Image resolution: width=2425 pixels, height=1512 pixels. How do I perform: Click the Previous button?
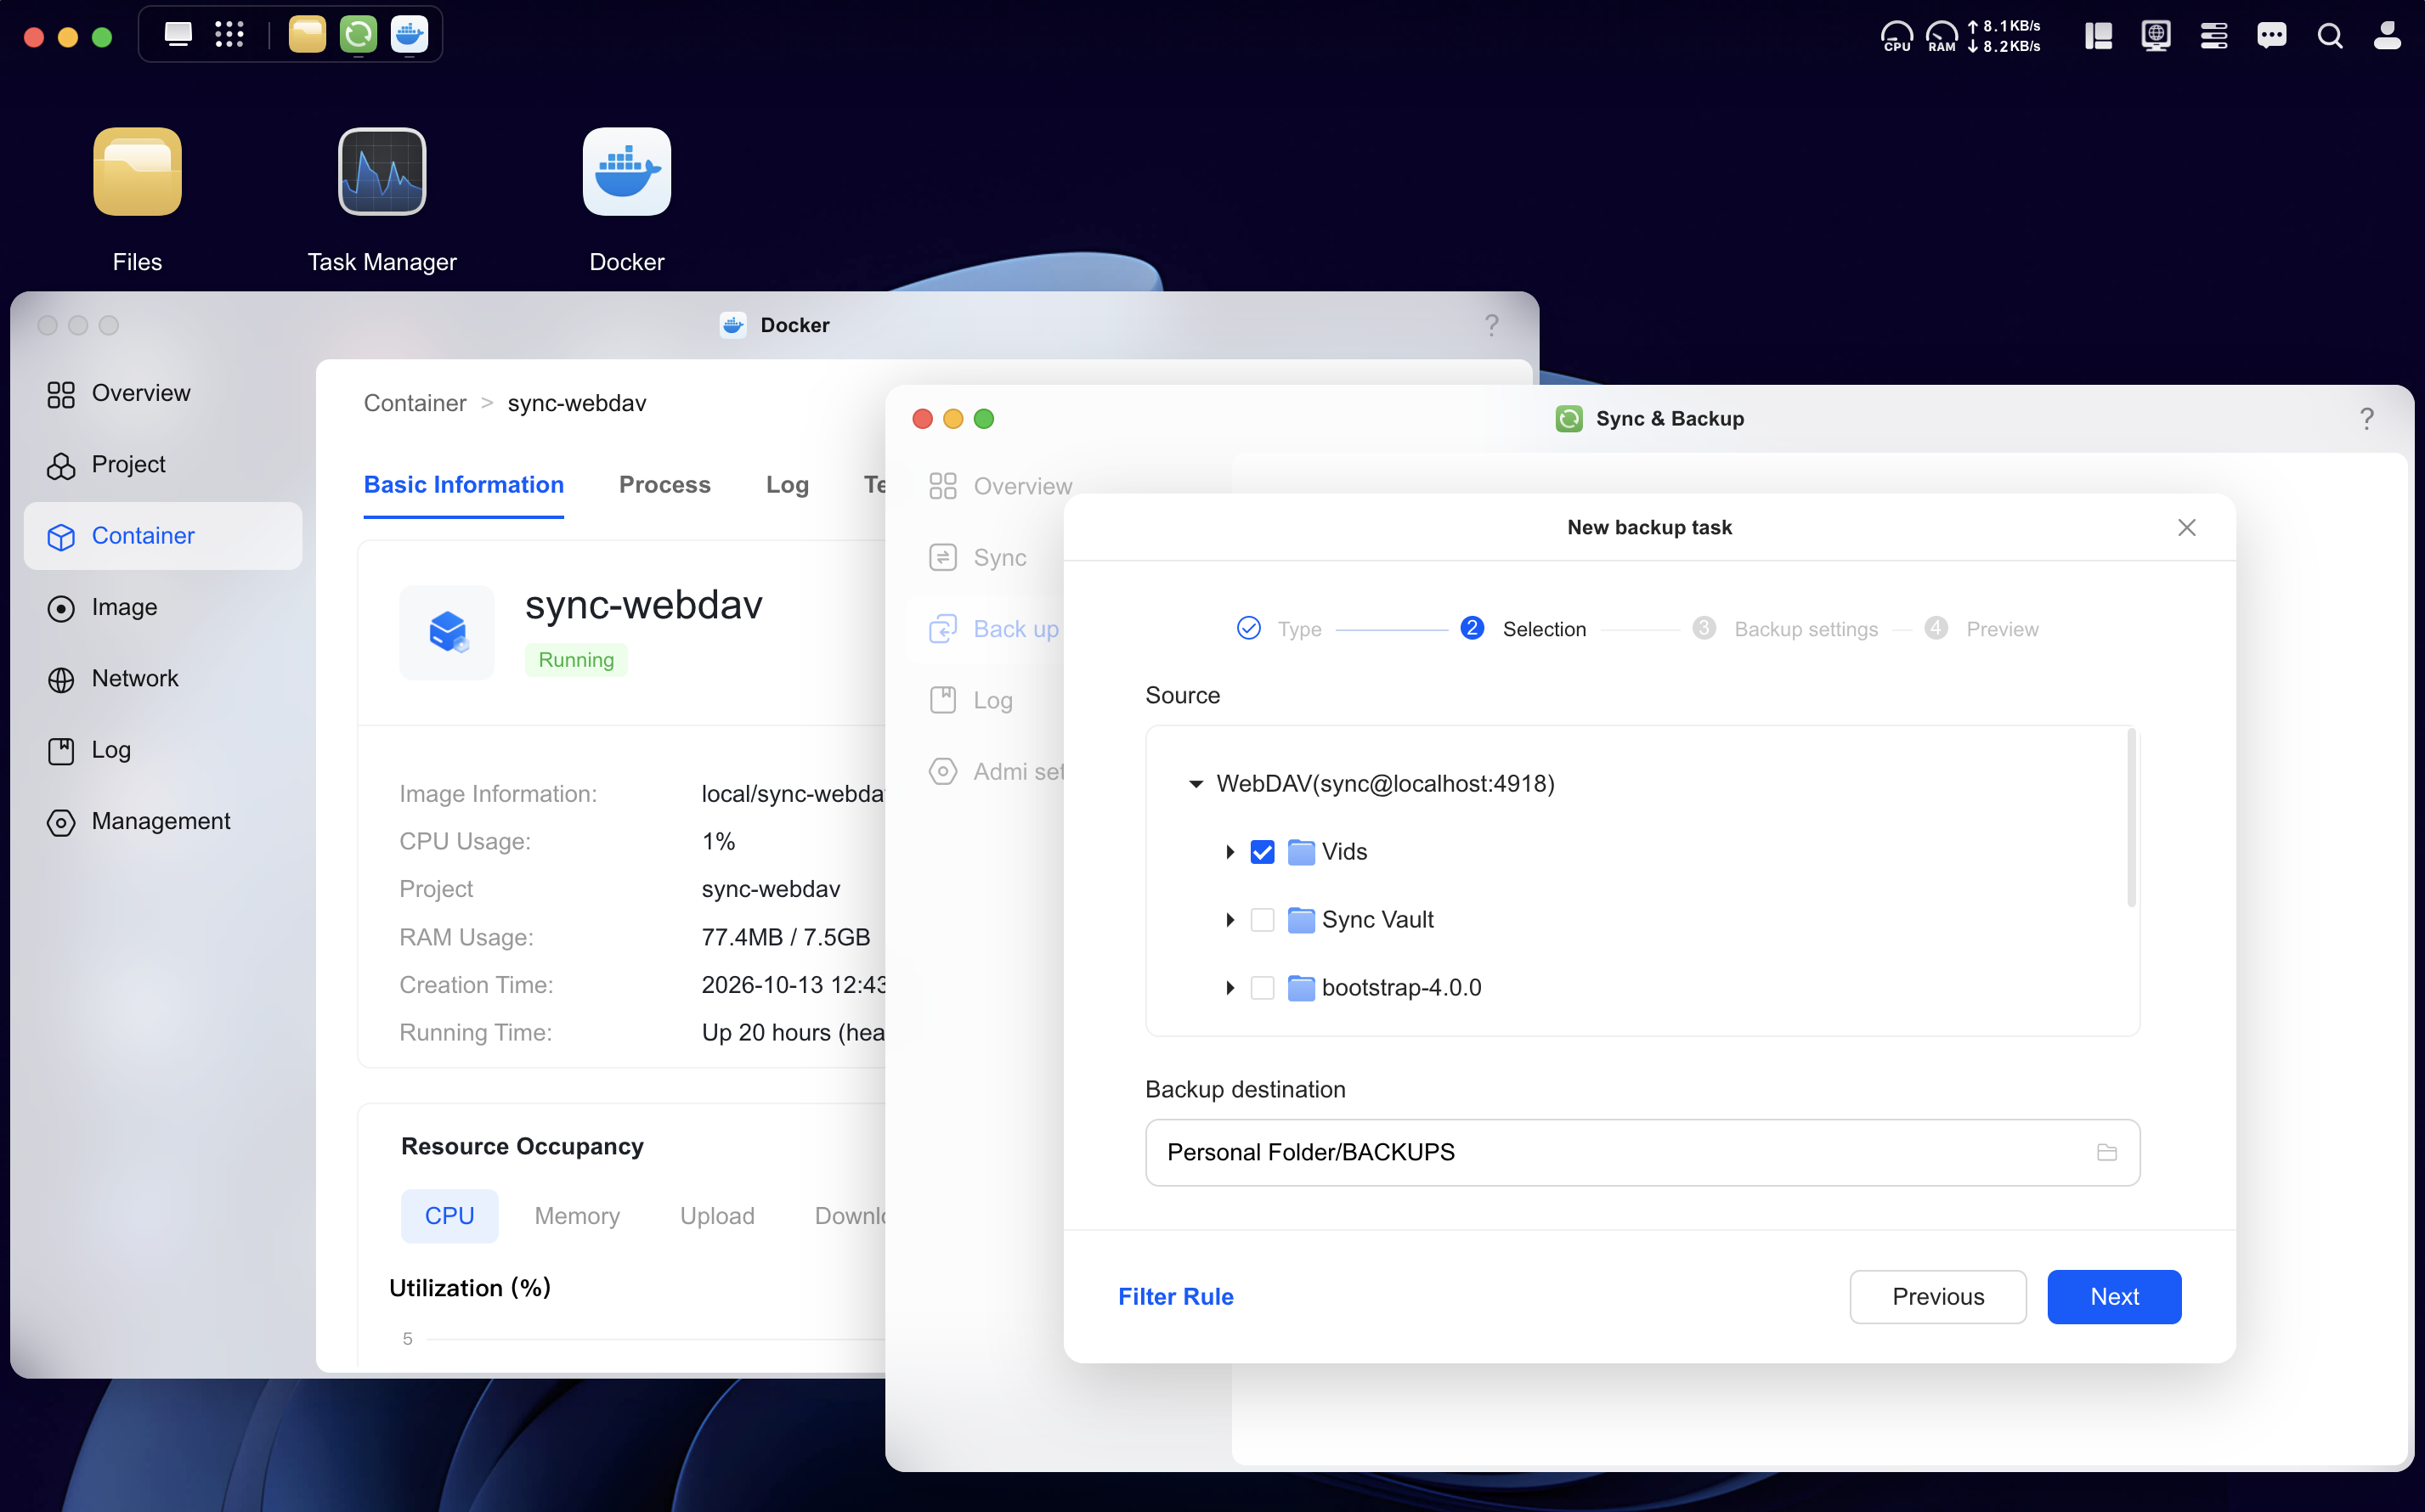1937,1297
